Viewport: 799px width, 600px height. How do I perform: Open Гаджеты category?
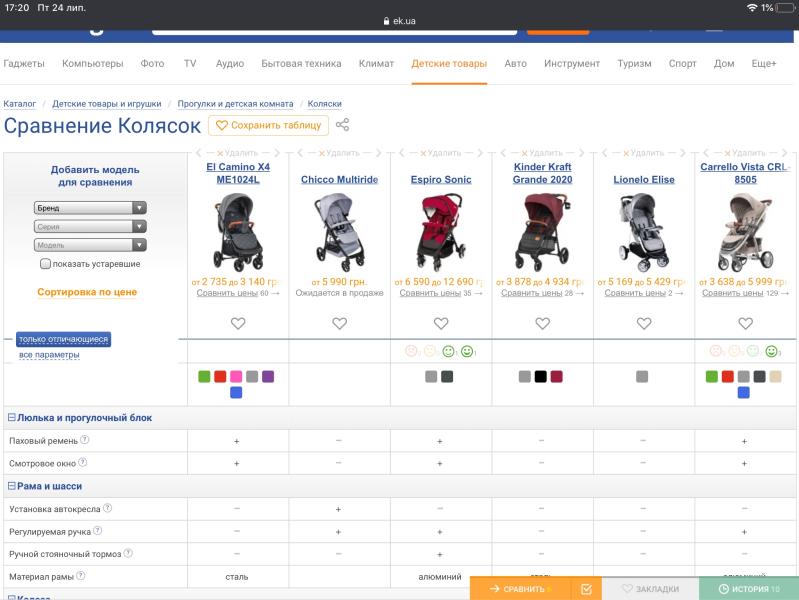coord(24,63)
